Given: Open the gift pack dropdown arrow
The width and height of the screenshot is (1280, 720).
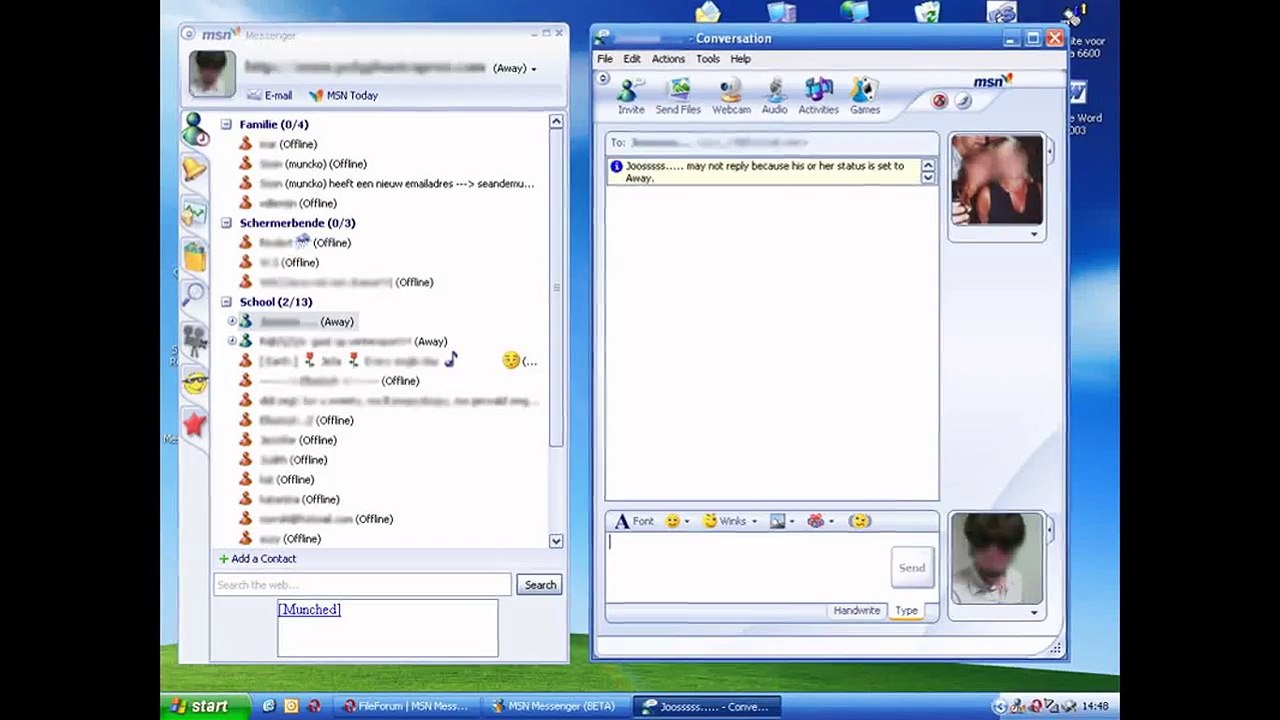Looking at the screenshot, I should [831, 522].
